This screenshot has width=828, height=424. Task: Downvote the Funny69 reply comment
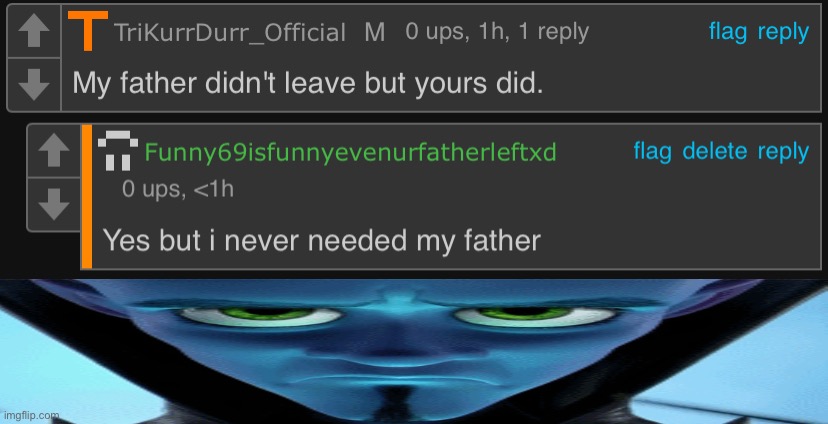[x=54, y=204]
